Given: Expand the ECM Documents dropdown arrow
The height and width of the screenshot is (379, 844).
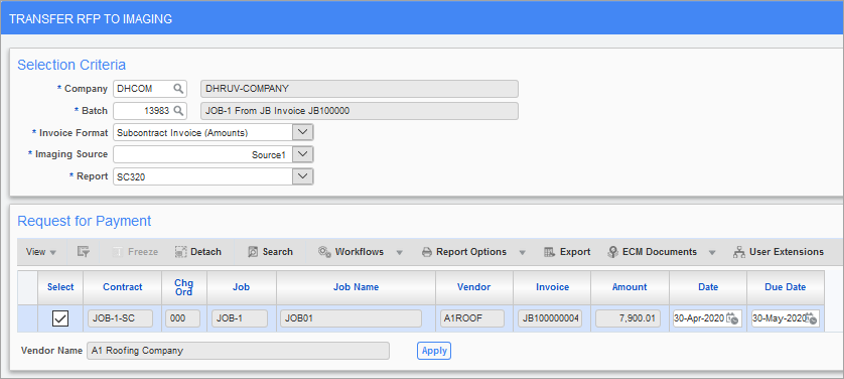Looking at the screenshot, I should pos(712,252).
